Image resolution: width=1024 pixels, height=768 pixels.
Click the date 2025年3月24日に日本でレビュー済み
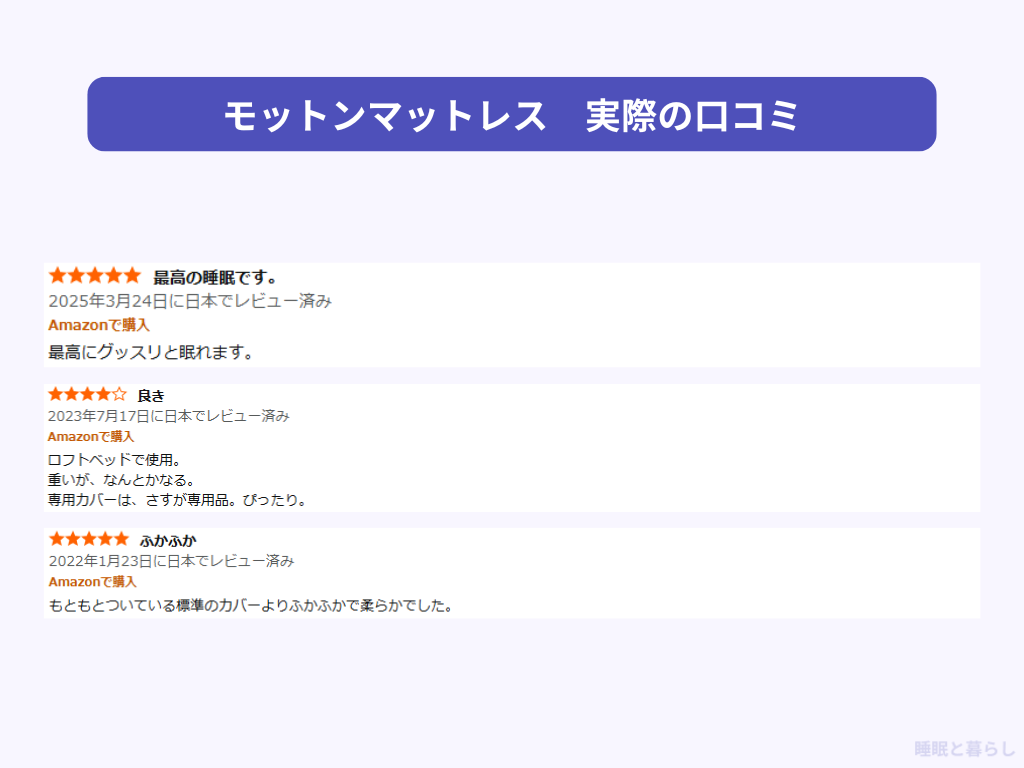(190, 301)
